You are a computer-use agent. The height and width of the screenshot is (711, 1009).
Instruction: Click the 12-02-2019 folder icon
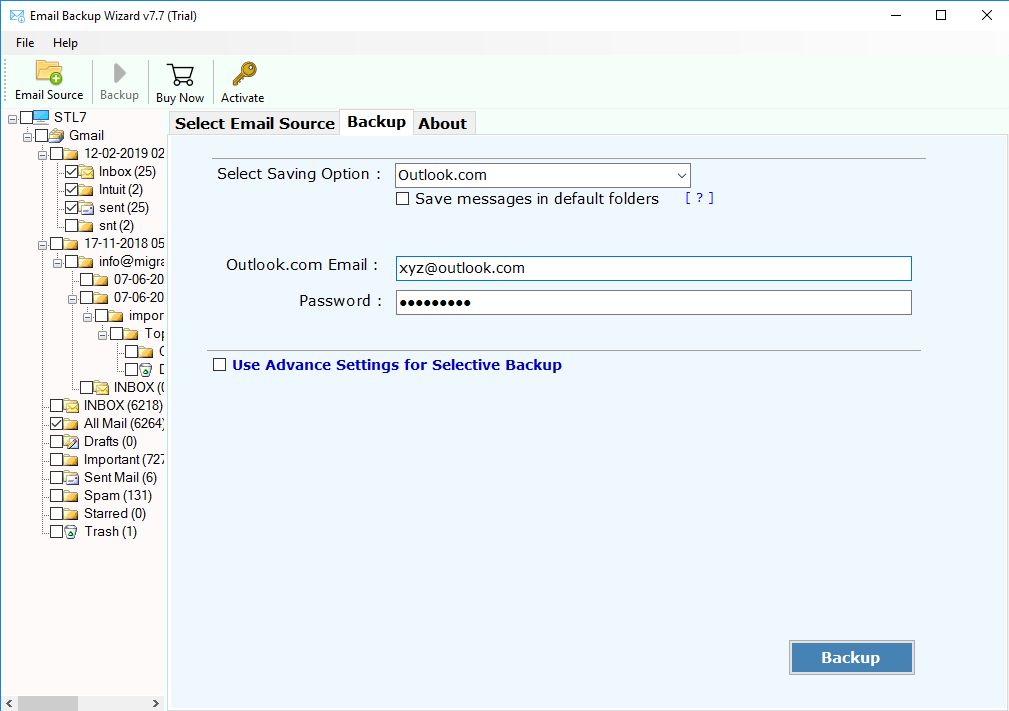(x=71, y=154)
